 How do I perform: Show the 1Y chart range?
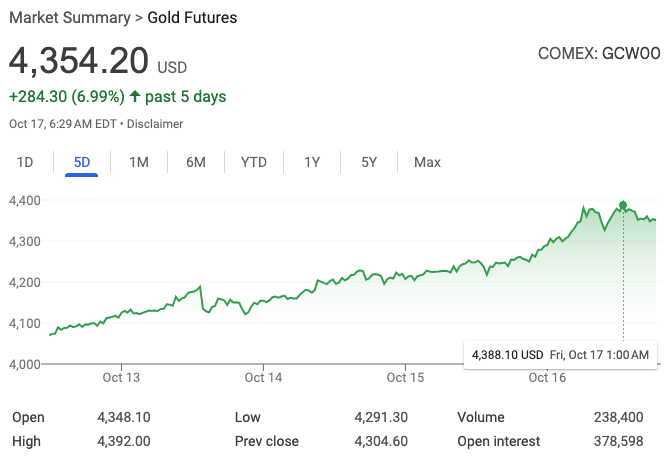(x=312, y=162)
